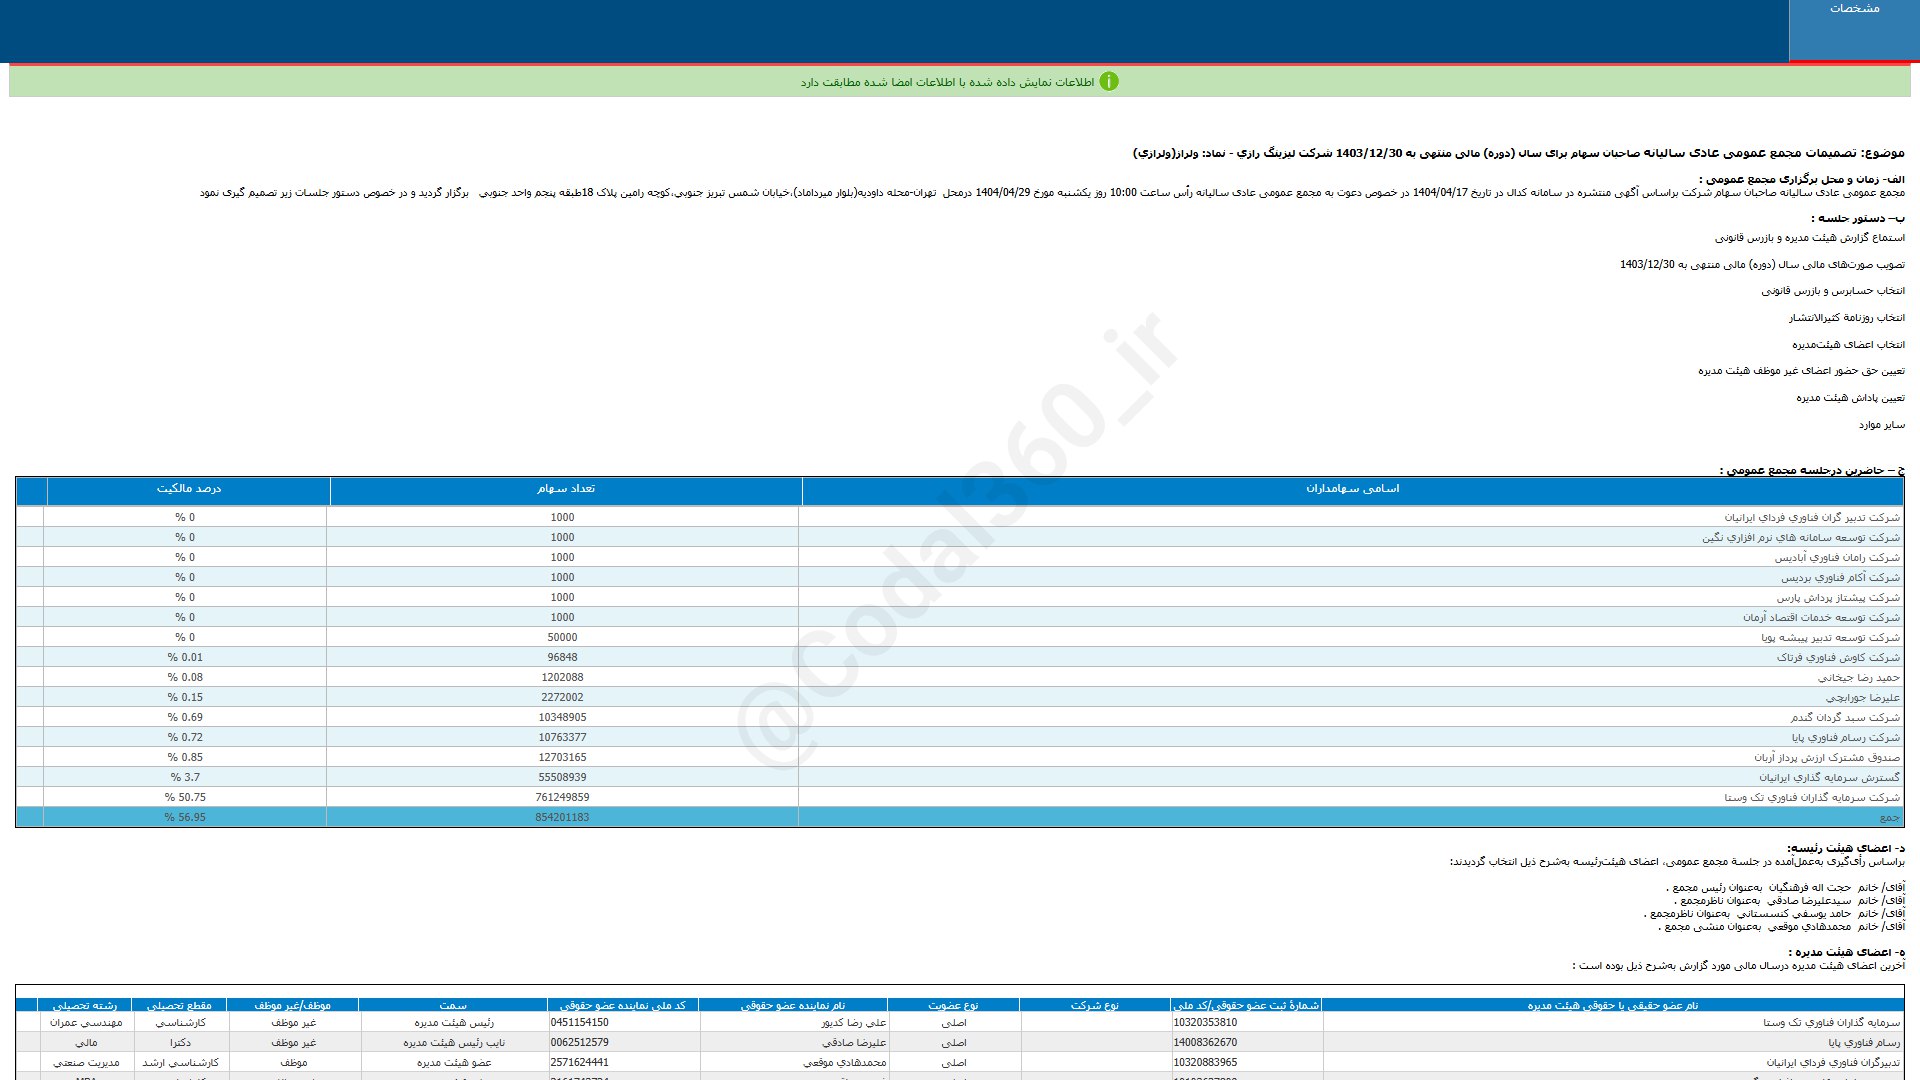Select ownership value % 0.85
This screenshot has height=1080, width=1920.
[185, 758]
